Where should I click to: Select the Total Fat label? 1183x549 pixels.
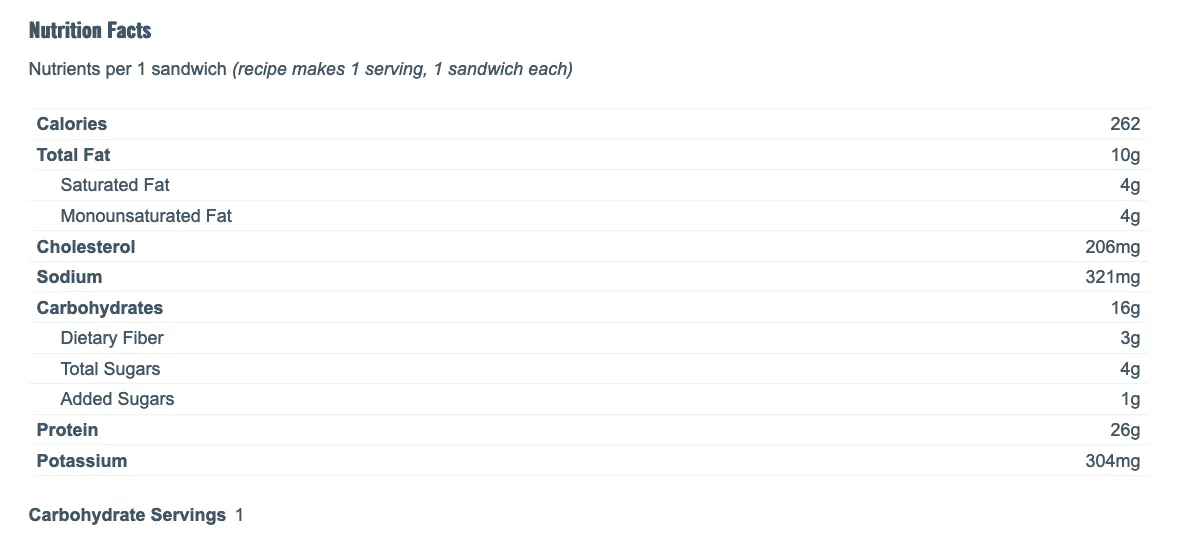(73, 155)
